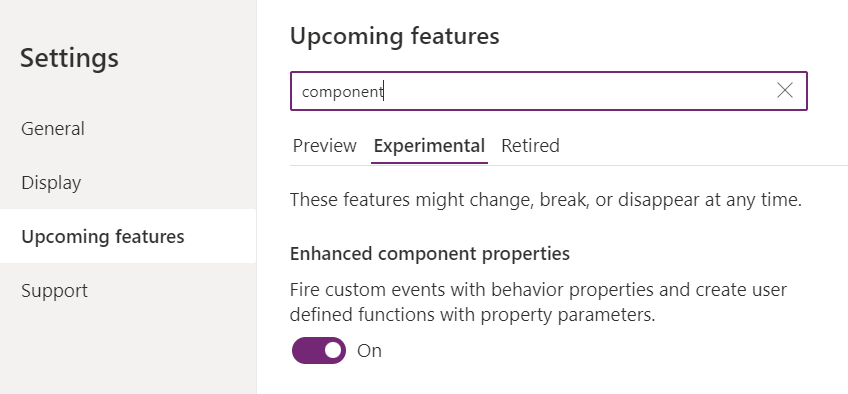The height and width of the screenshot is (394, 848).
Task: Click the "On" label beside the toggle
Action: (x=369, y=351)
